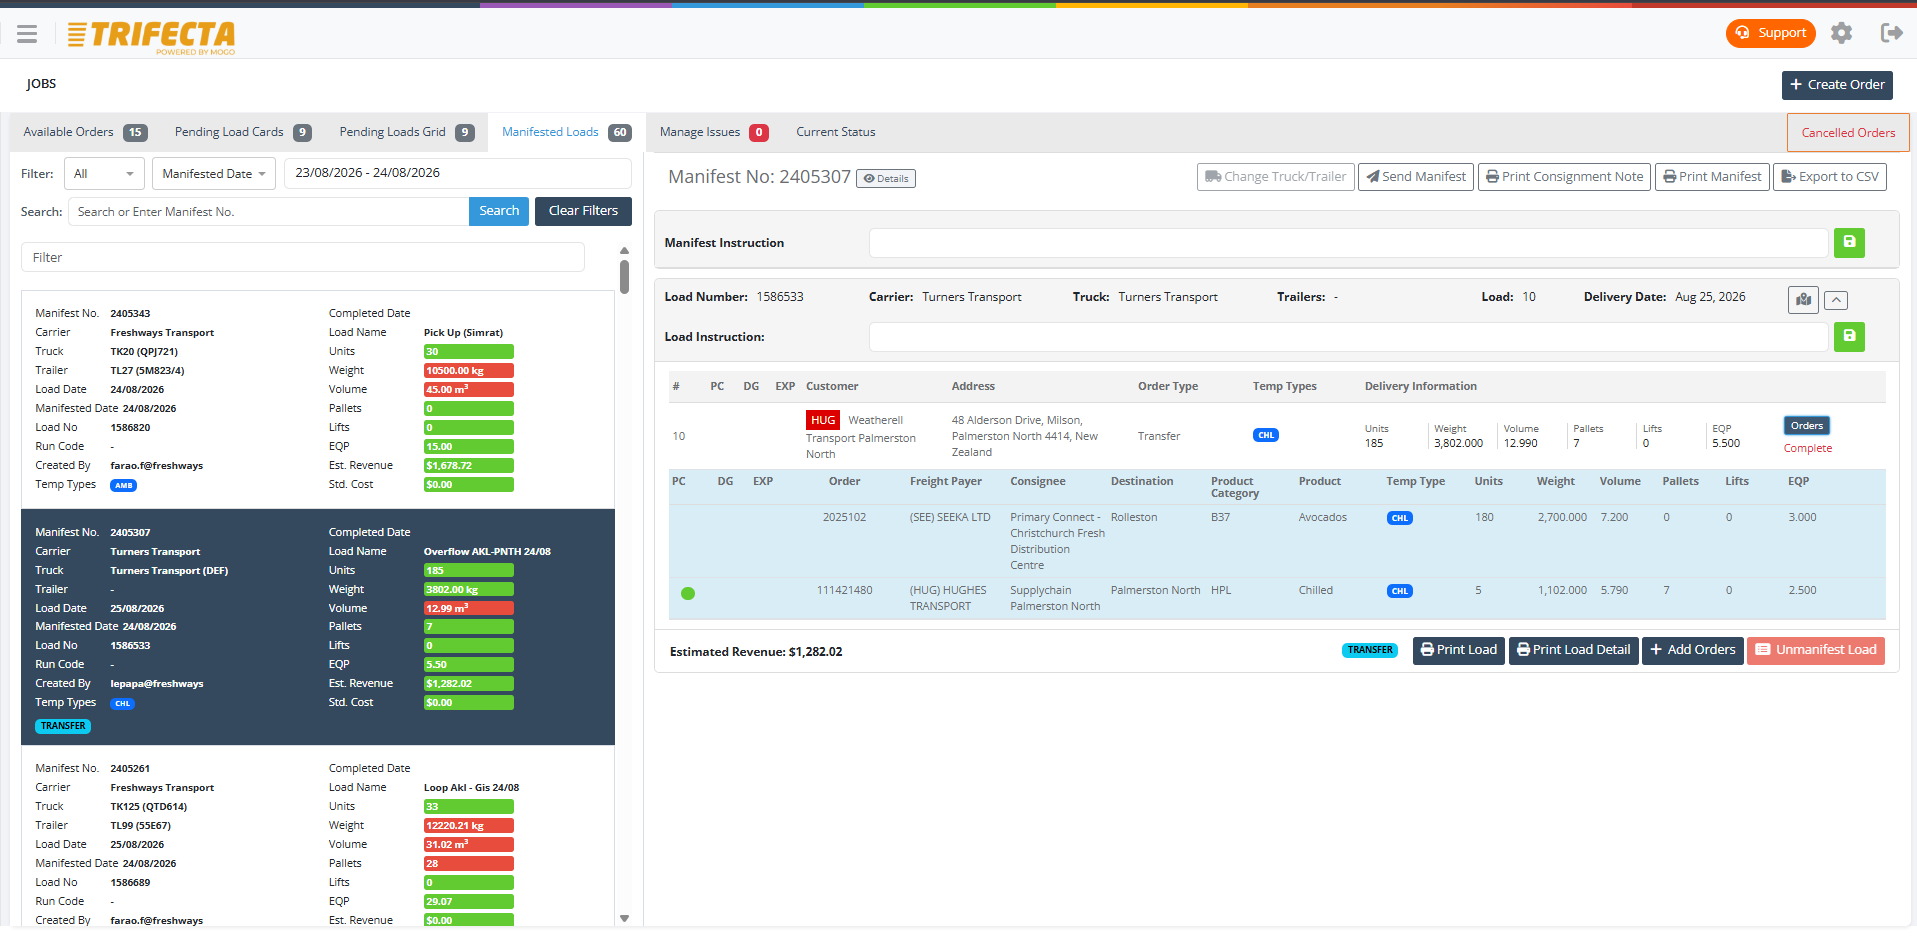Screen dimensions: 1917x946
Task: Open the Manage Issues tab
Action: [x=713, y=132]
